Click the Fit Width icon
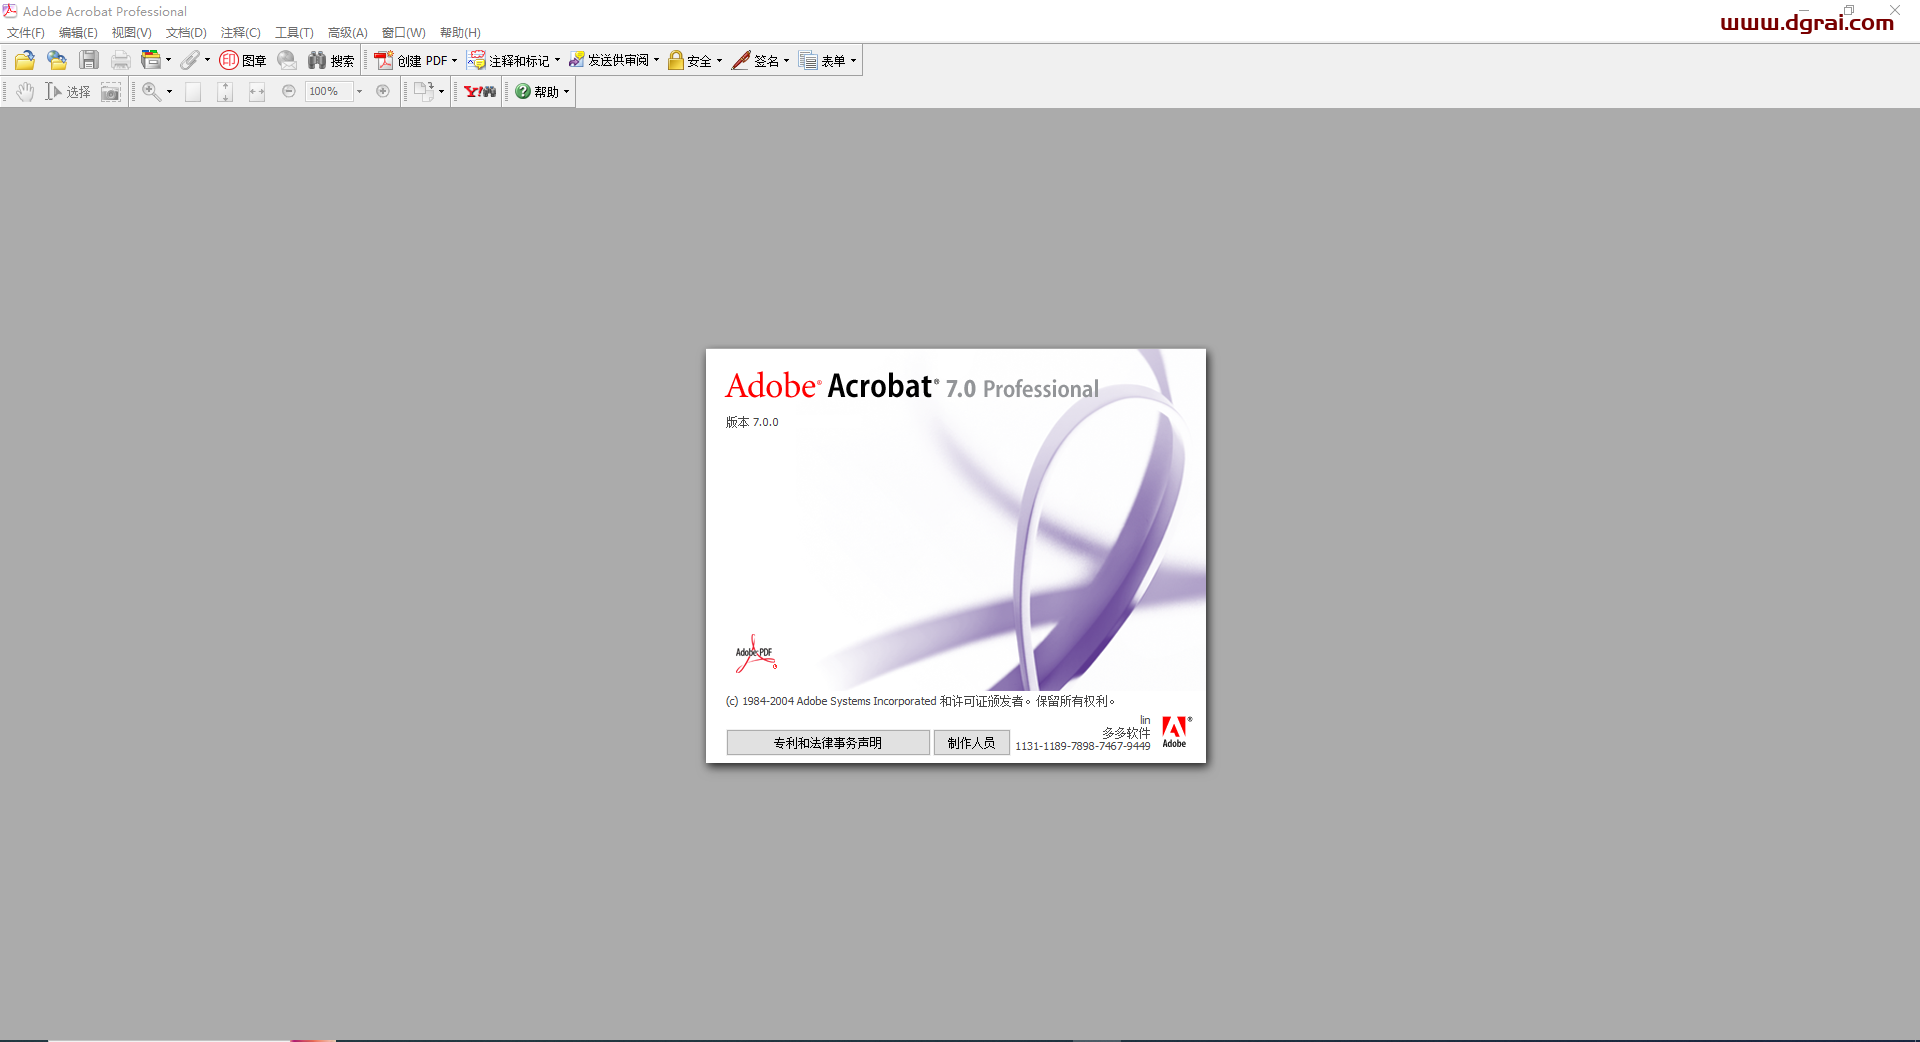The height and width of the screenshot is (1042, 1920). click(x=257, y=91)
